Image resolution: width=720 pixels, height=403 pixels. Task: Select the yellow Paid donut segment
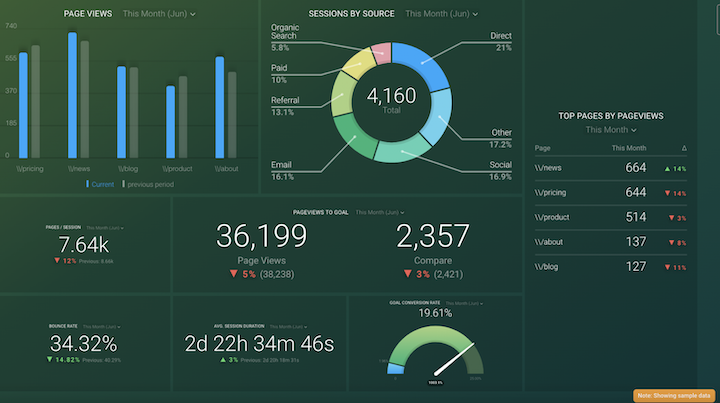[359, 64]
